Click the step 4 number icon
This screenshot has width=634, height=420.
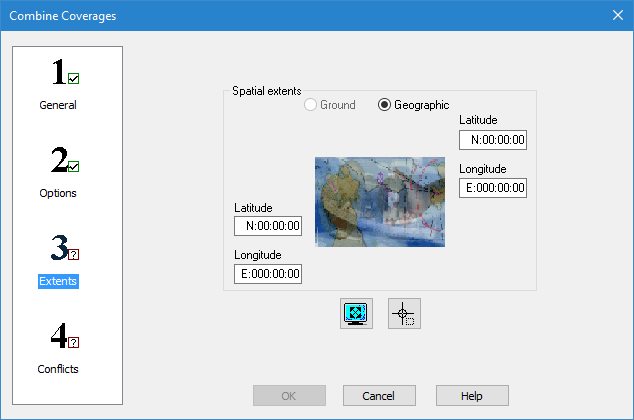(64, 338)
